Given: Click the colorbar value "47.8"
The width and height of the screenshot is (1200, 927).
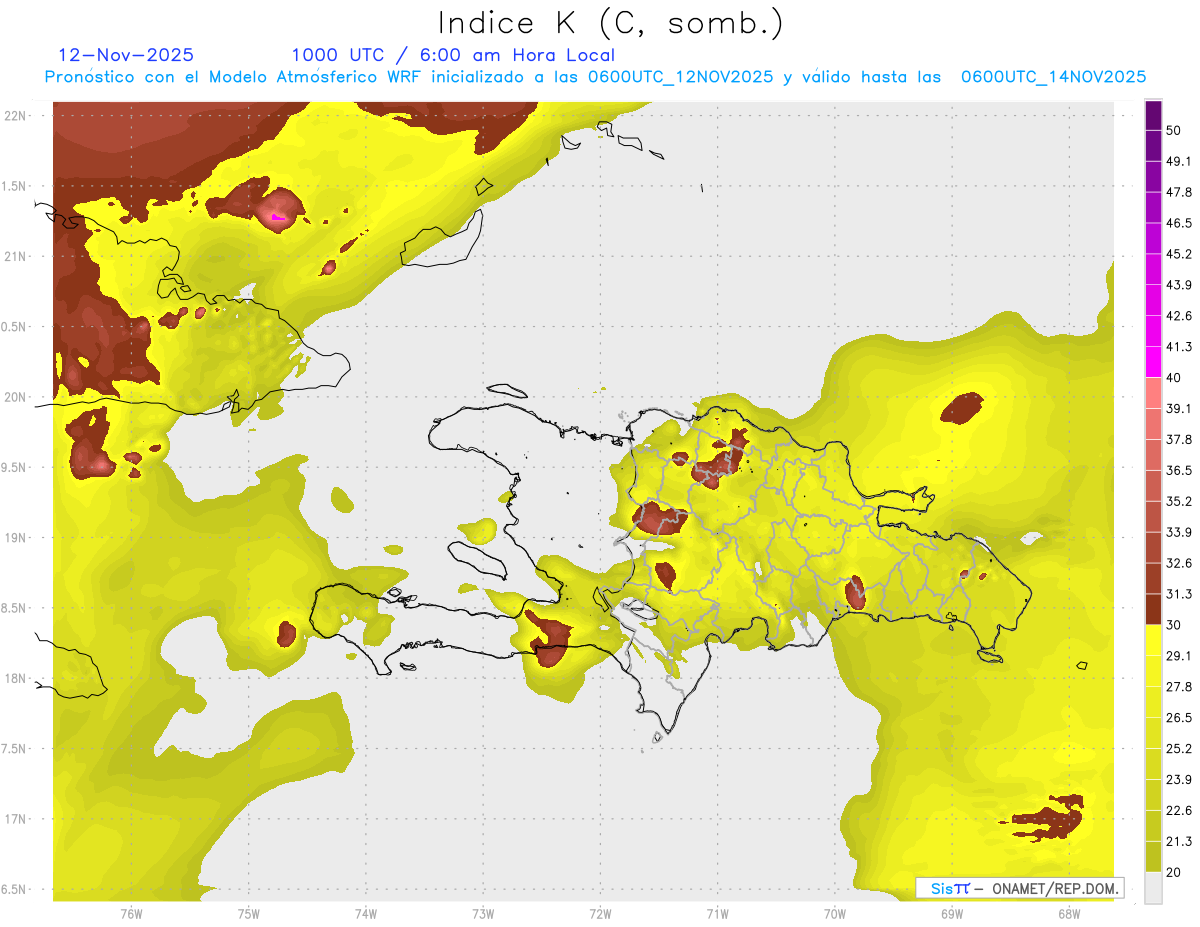Looking at the screenshot, I should point(1179,192).
